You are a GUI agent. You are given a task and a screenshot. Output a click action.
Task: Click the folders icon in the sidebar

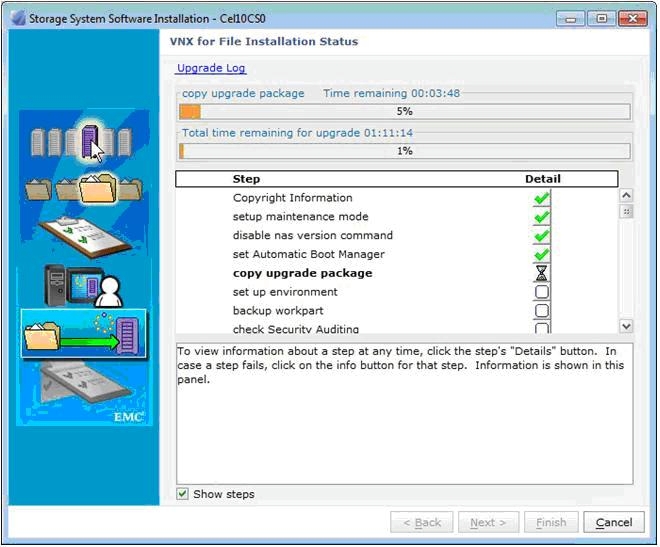(83, 190)
